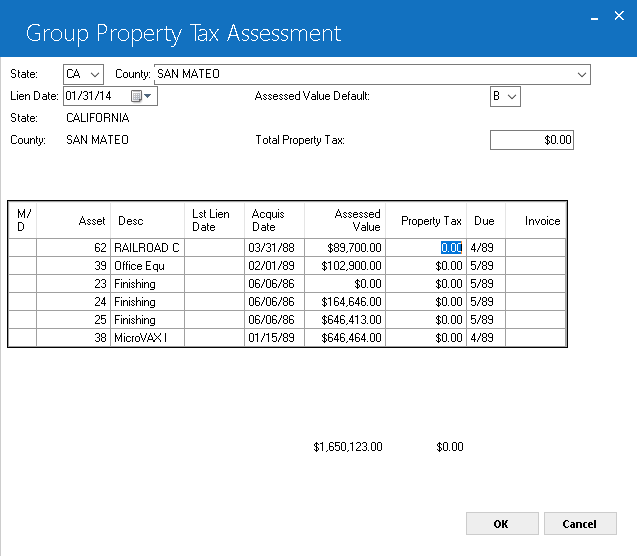Click Assessed Value $646,464.00 cell

click(345, 338)
